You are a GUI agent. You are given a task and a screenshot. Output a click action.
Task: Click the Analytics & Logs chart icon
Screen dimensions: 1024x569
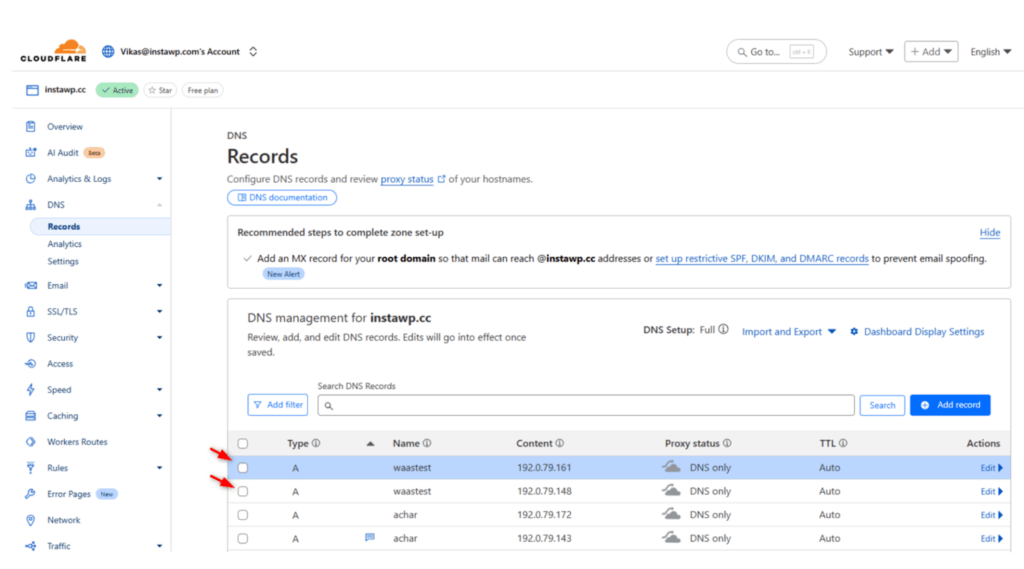31,178
